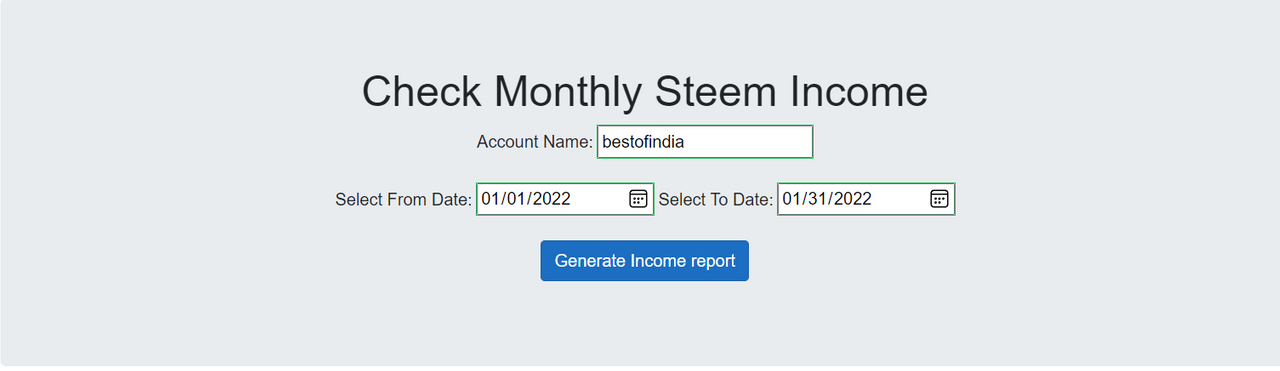The image size is (1280, 371).
Task: Open the calendar picker for To Date
Action: (939, 198)
